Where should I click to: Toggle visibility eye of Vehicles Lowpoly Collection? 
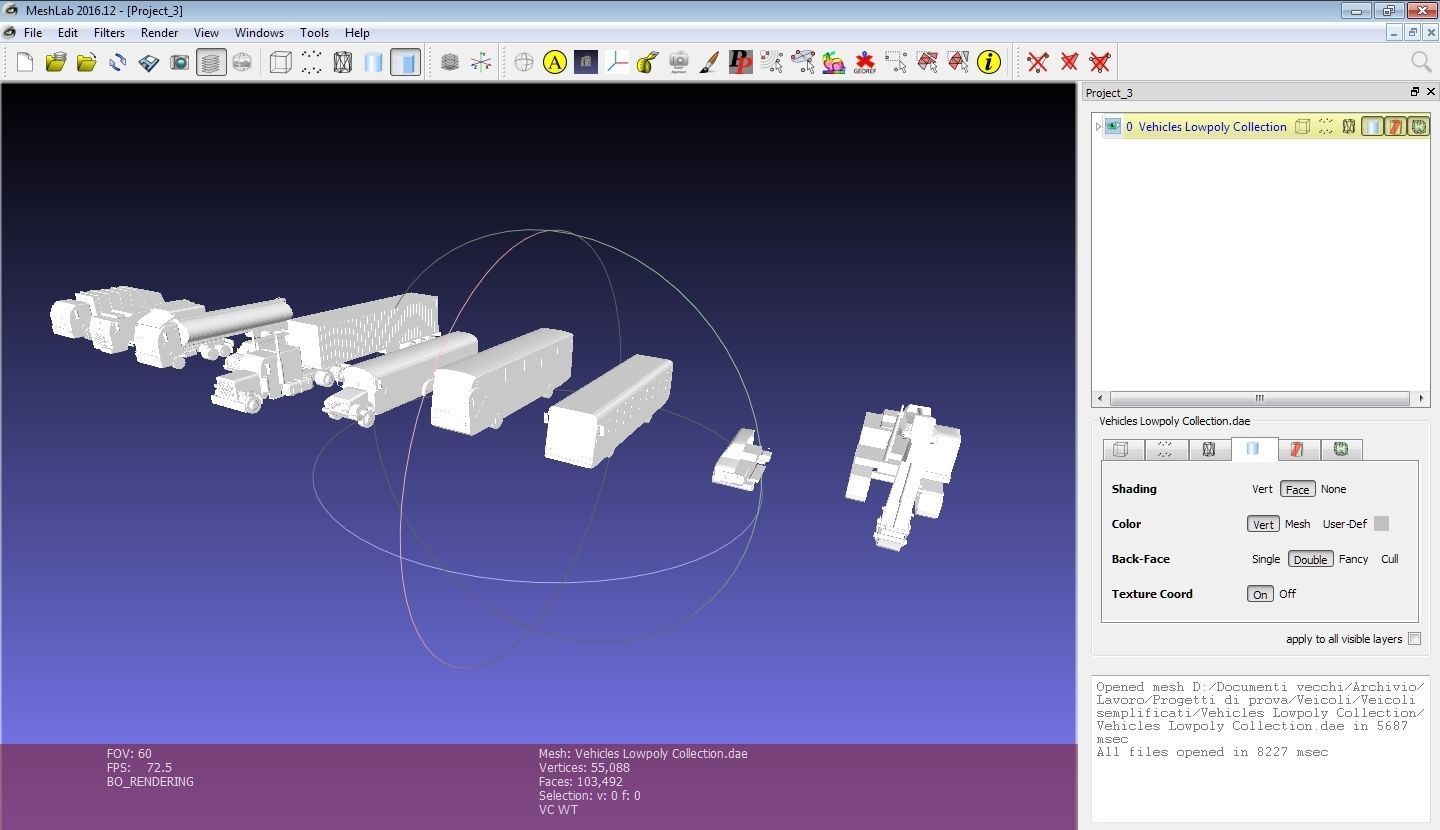point(1112,127)
